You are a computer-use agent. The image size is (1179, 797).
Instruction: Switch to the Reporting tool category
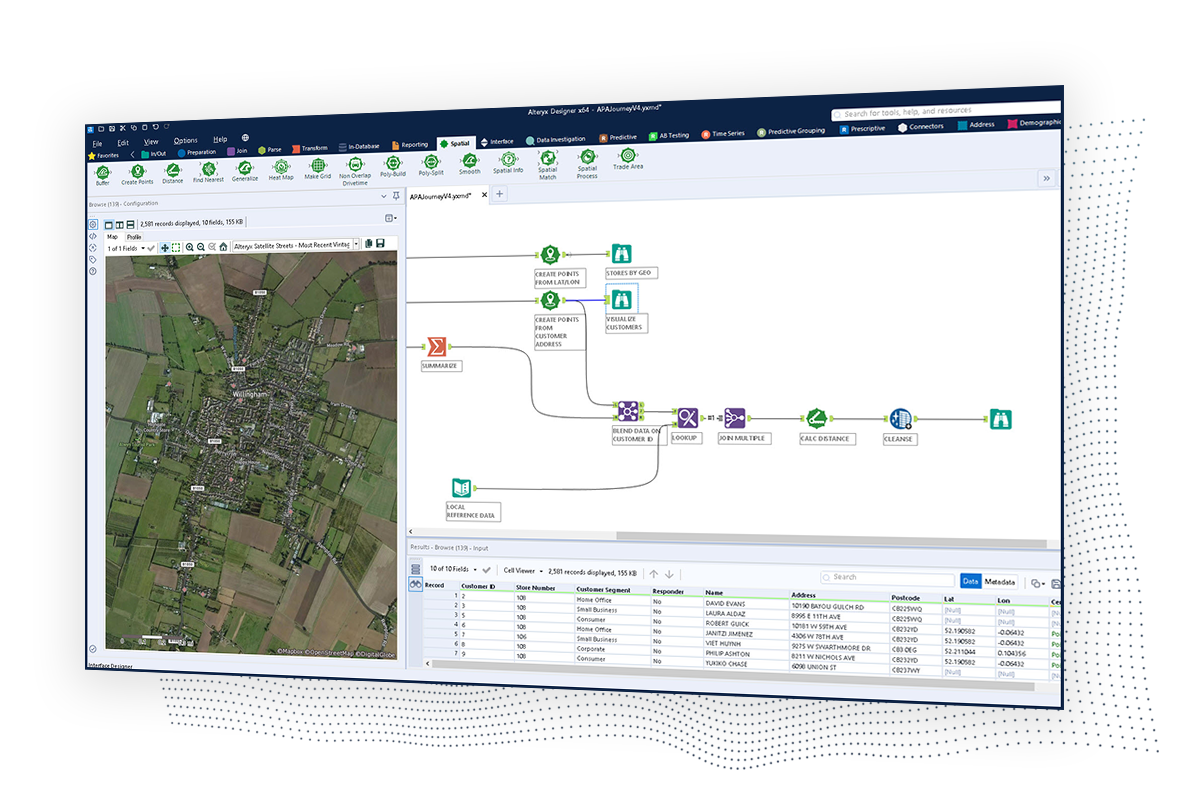click(410, 144)
